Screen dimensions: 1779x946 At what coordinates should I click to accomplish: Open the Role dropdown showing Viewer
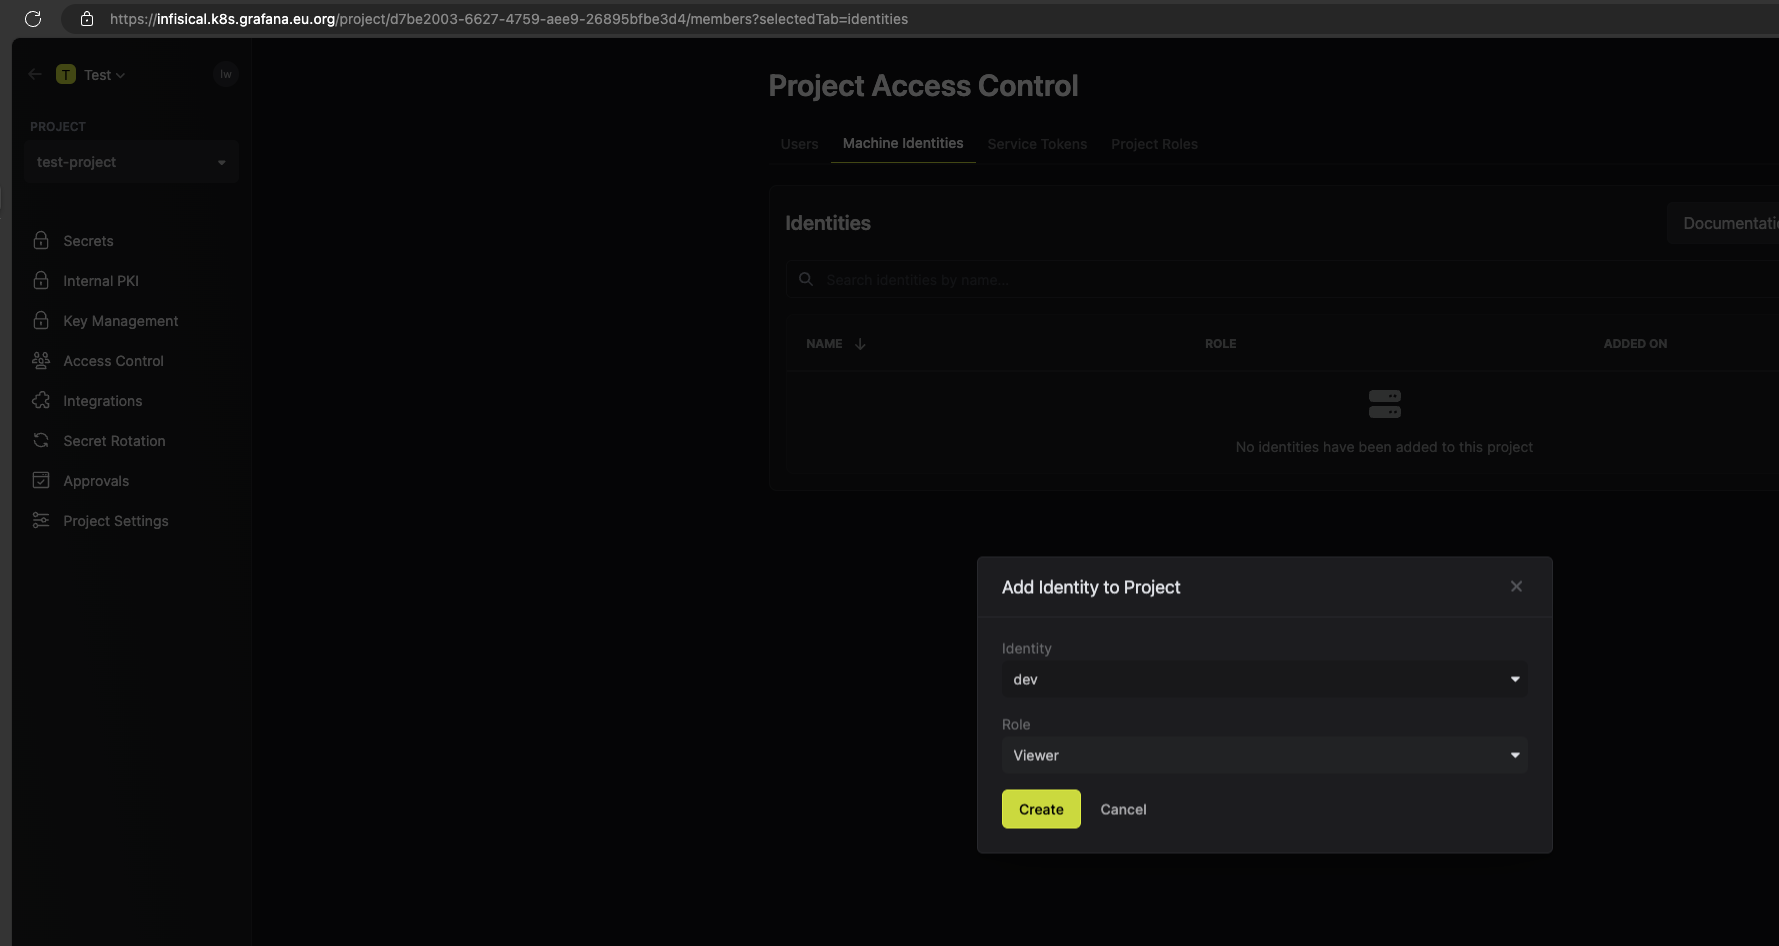[1263, 755]
